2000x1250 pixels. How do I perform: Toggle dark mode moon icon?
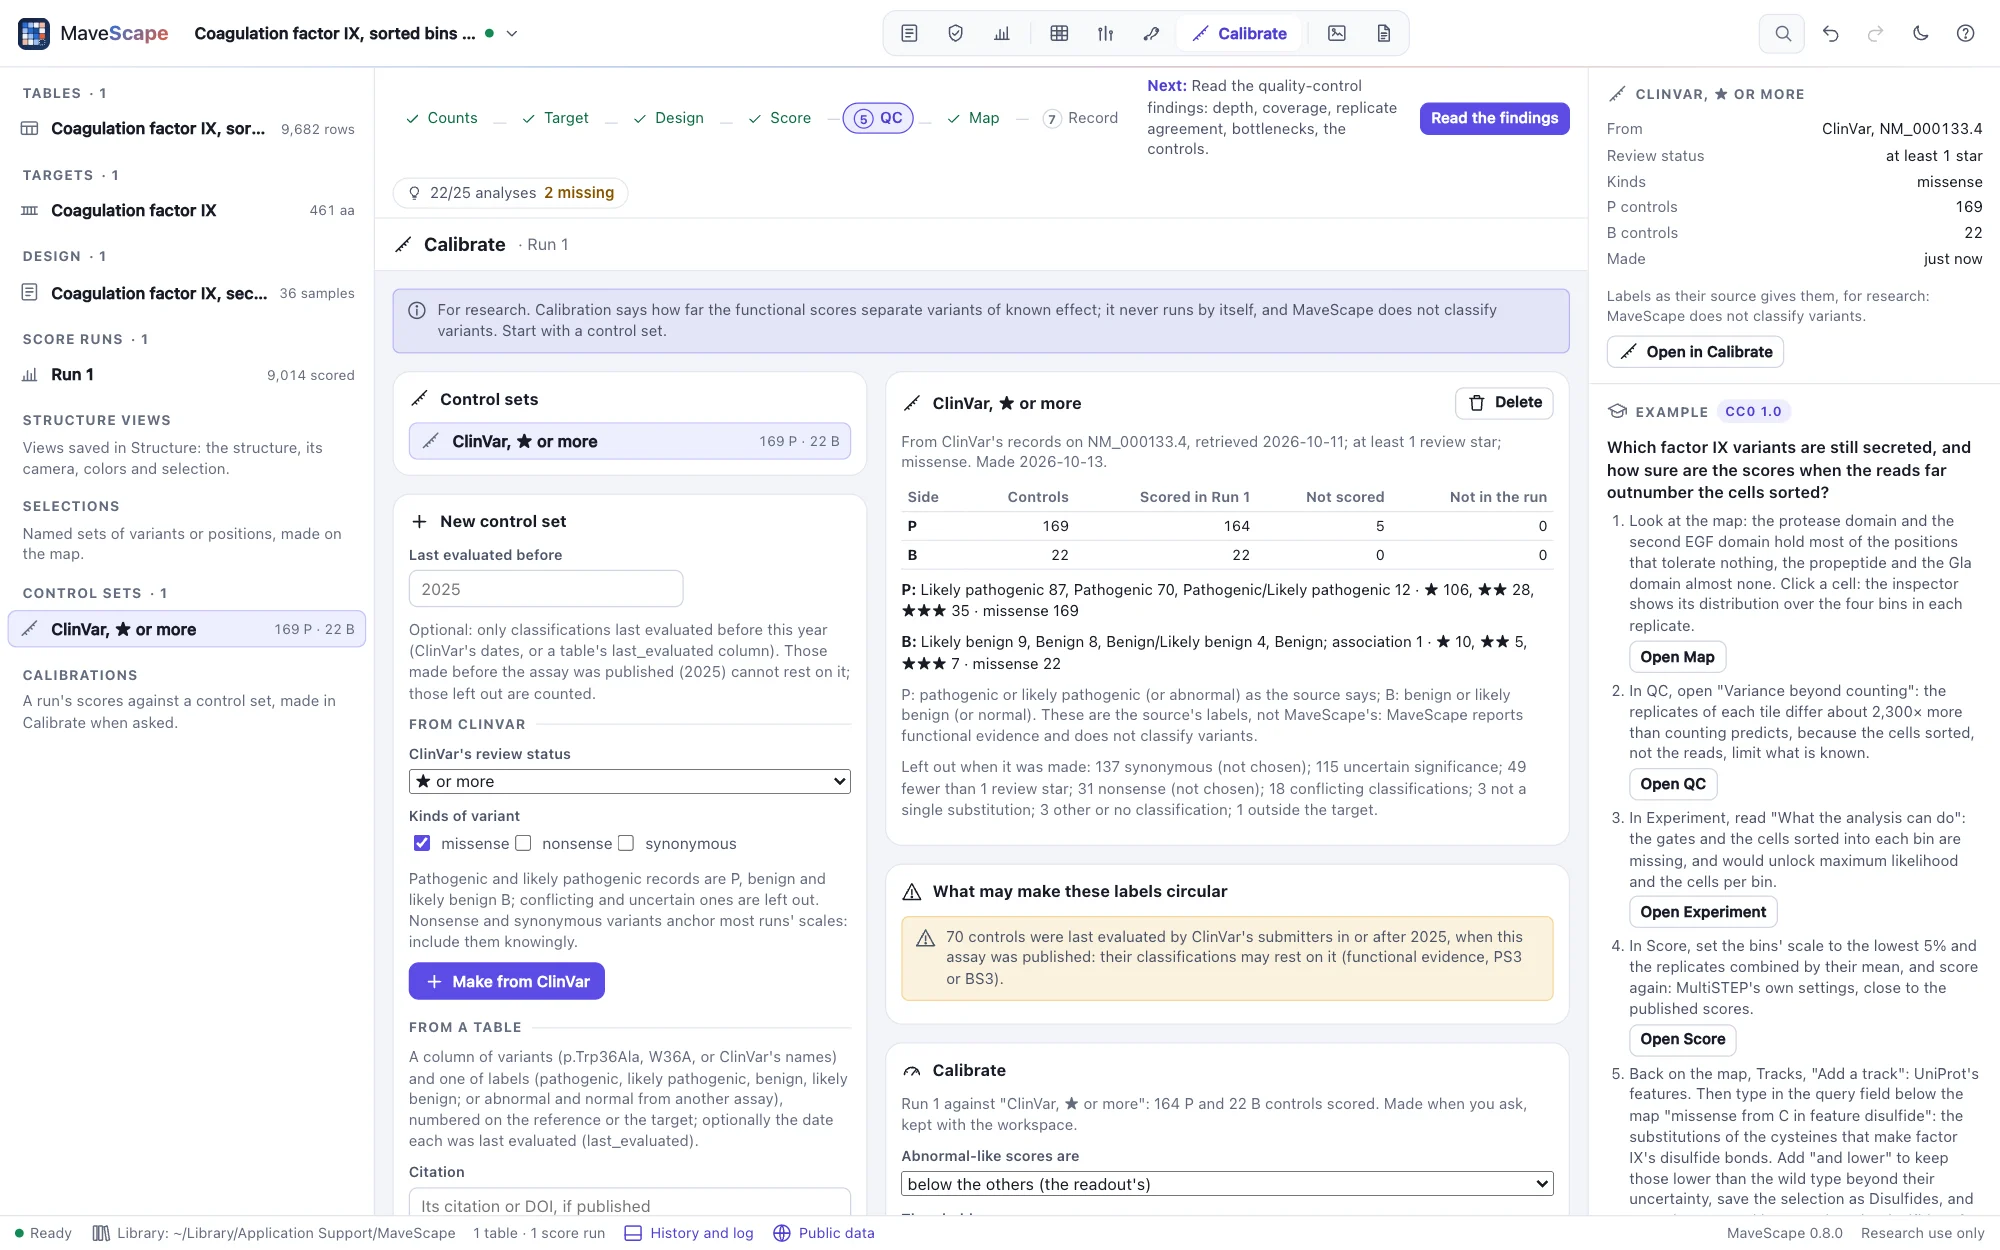click(x=1920, y=33)
